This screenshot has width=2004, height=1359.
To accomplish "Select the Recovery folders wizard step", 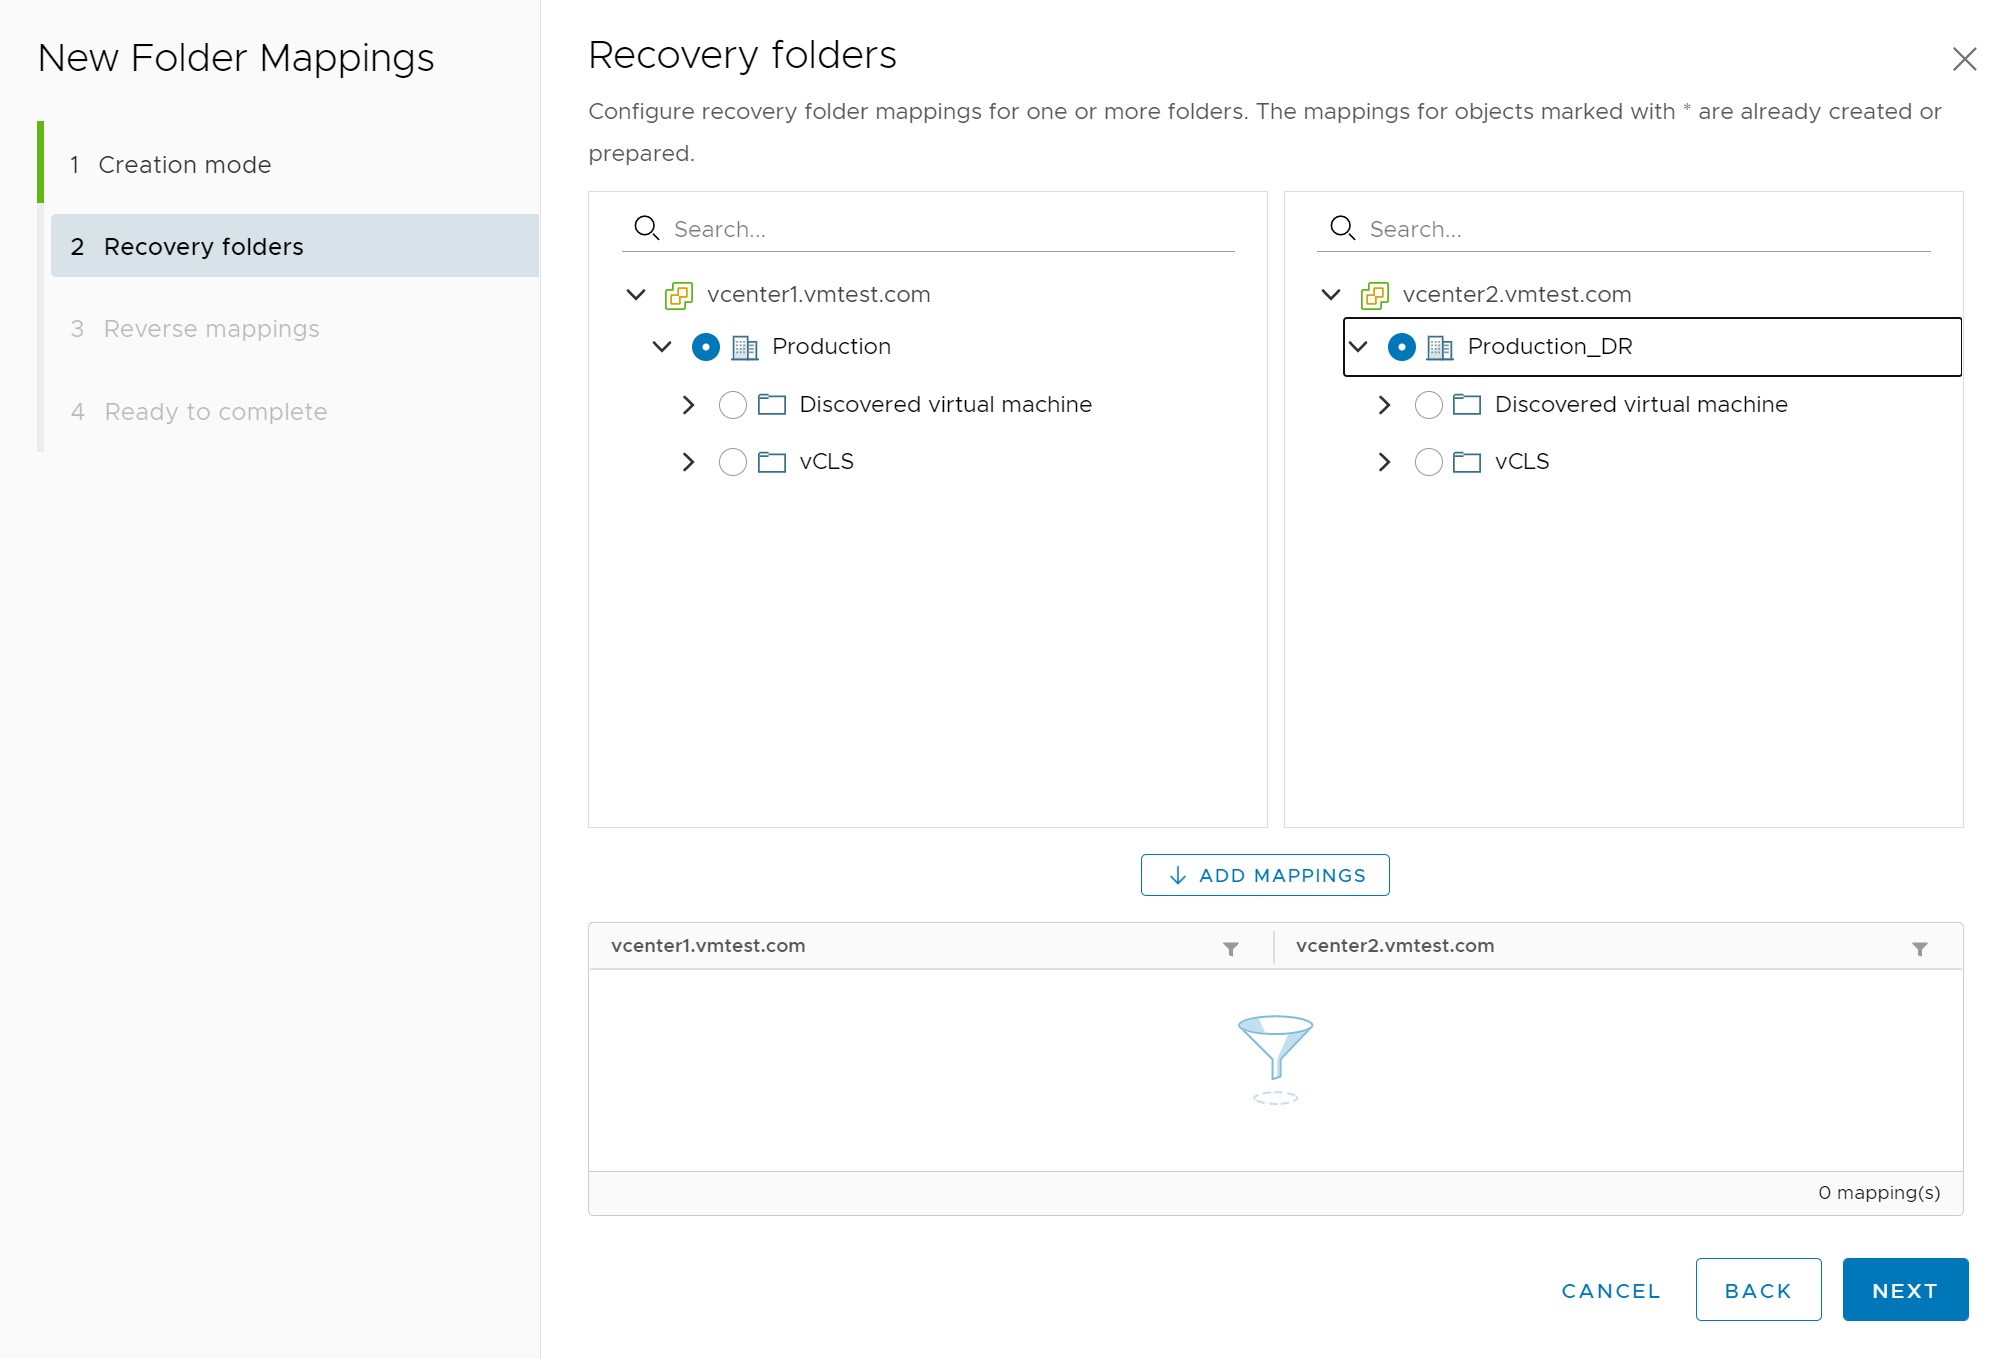I will 204,247.
